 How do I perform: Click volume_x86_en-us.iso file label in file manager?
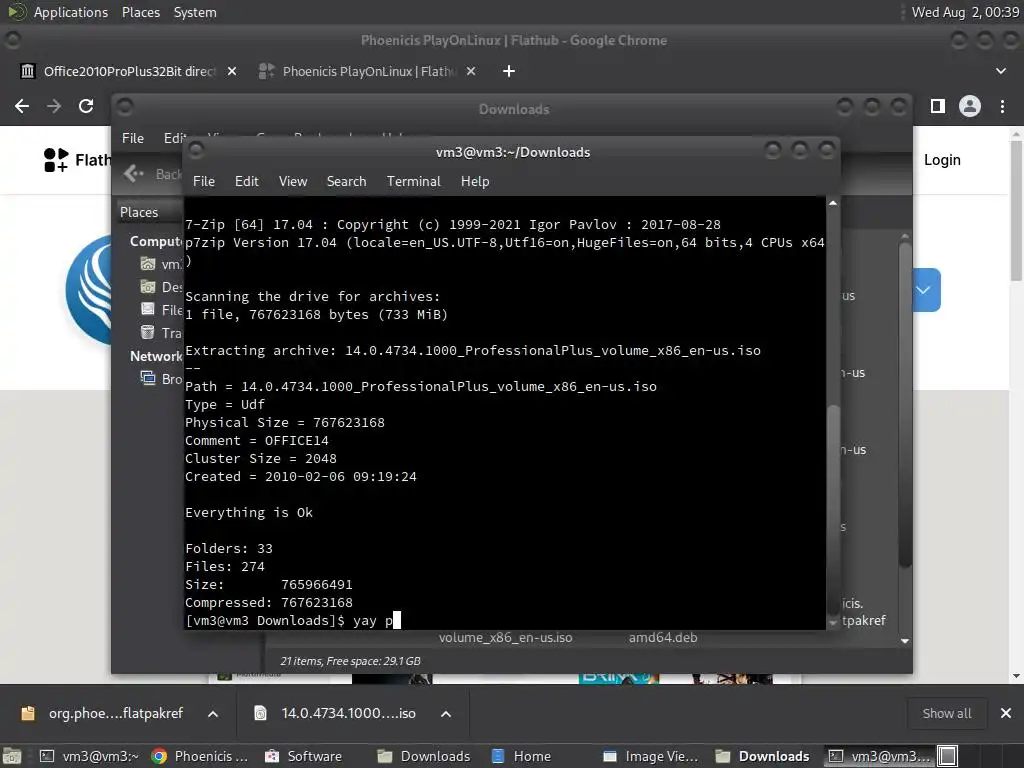coord(505,637)
